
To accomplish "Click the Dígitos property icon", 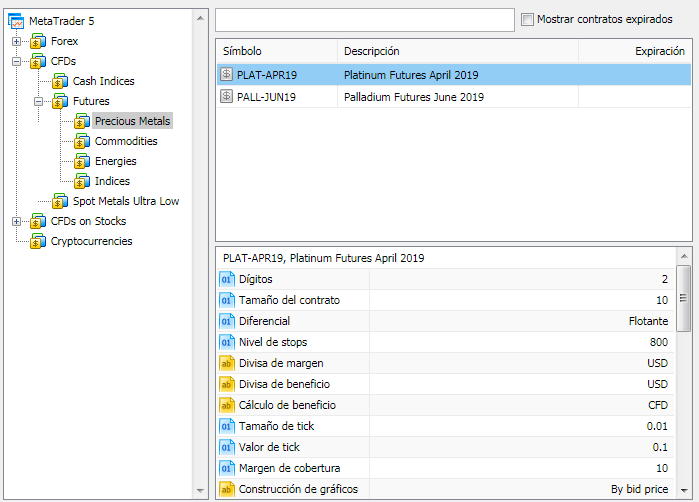I will click(x=226, y=279).
